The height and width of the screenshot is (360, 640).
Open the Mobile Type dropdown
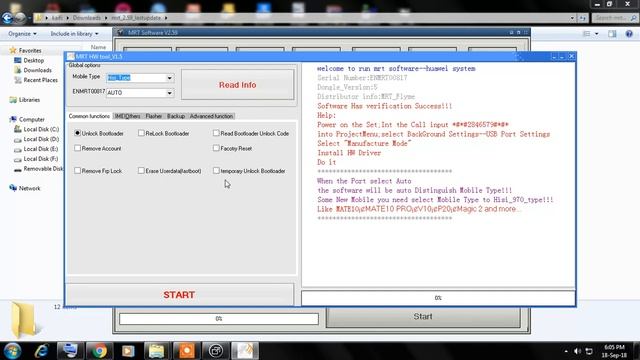pyautogui.click(x=169, y=78)
